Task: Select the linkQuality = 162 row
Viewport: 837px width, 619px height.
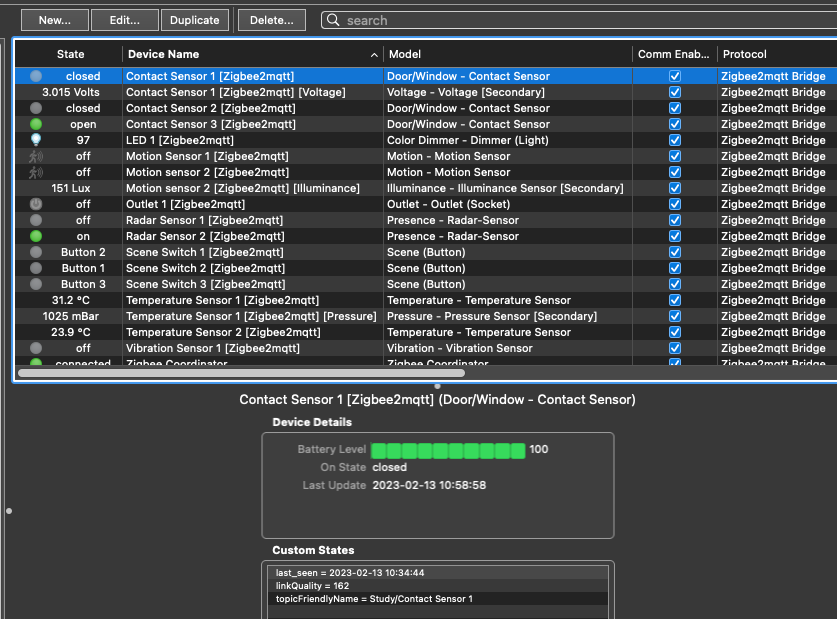Action: coord(438,585)
